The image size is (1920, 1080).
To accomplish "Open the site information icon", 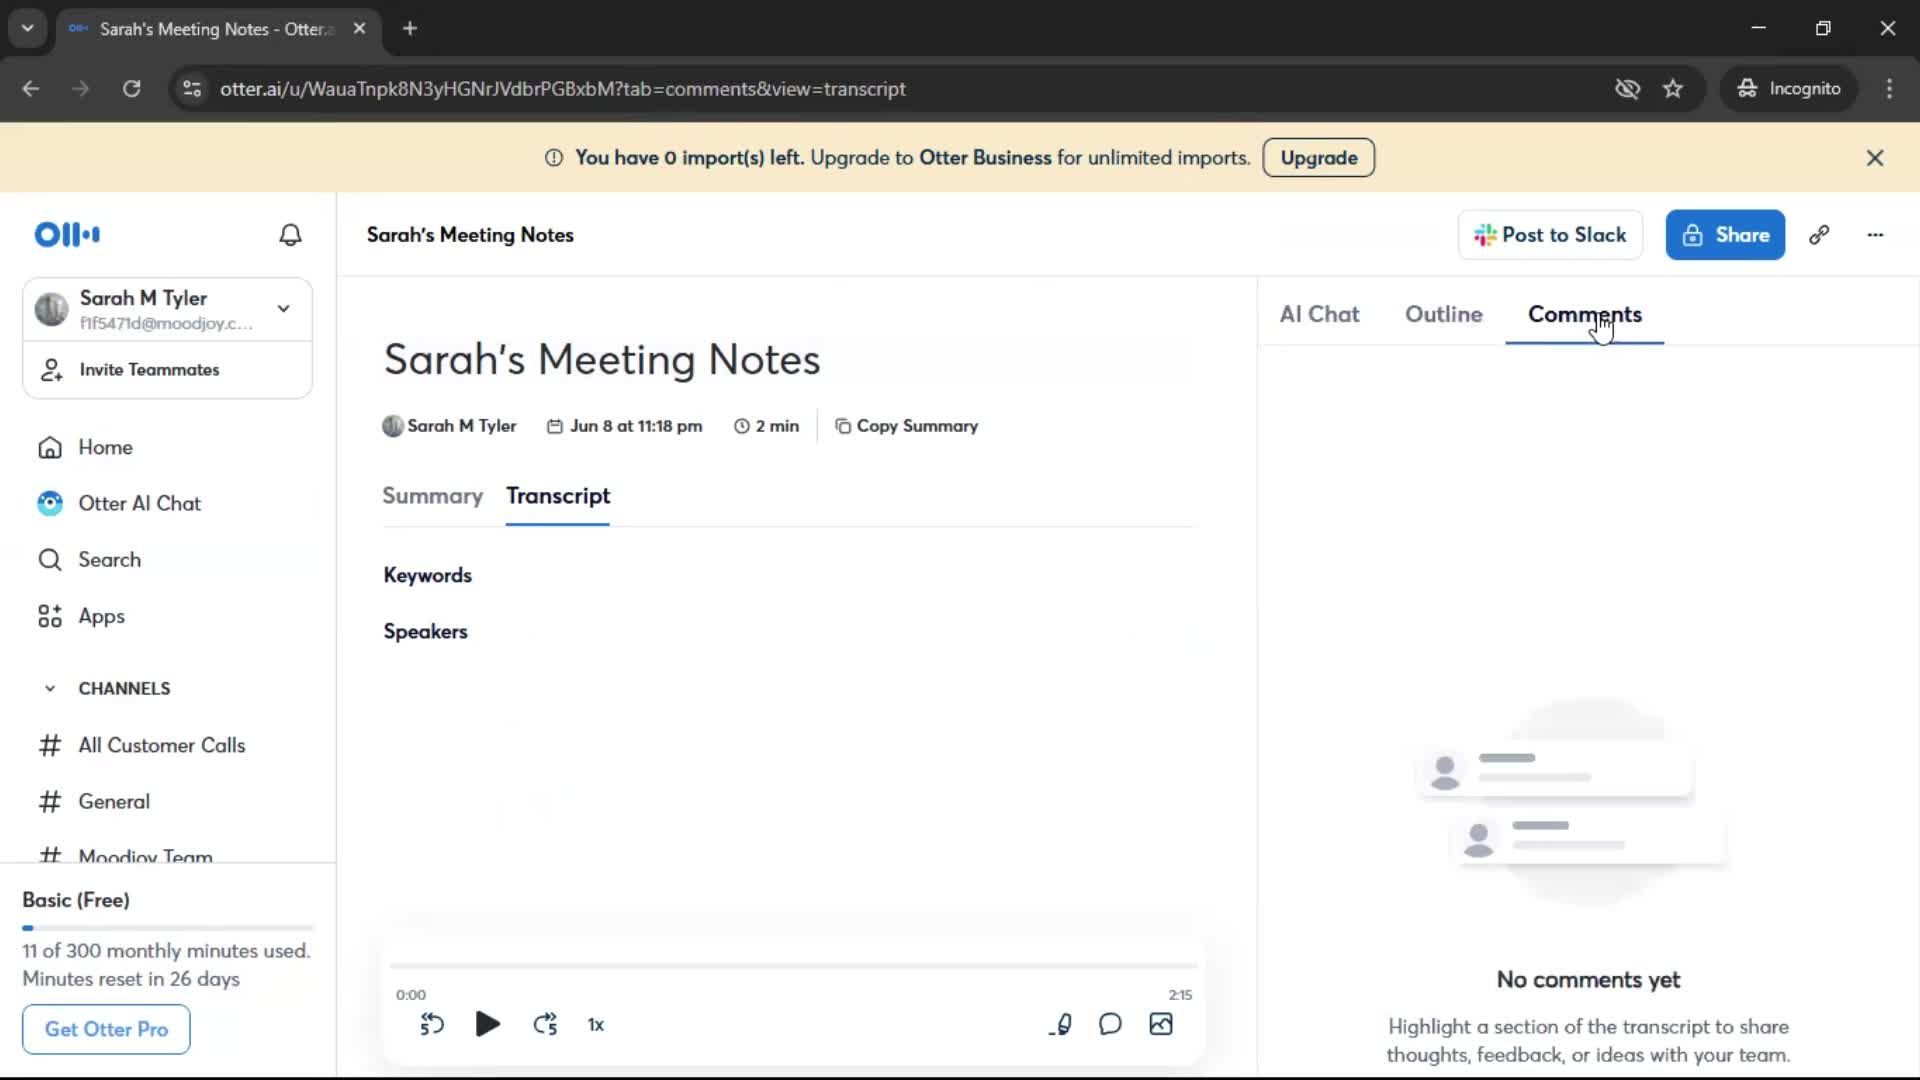I will 192,89.
